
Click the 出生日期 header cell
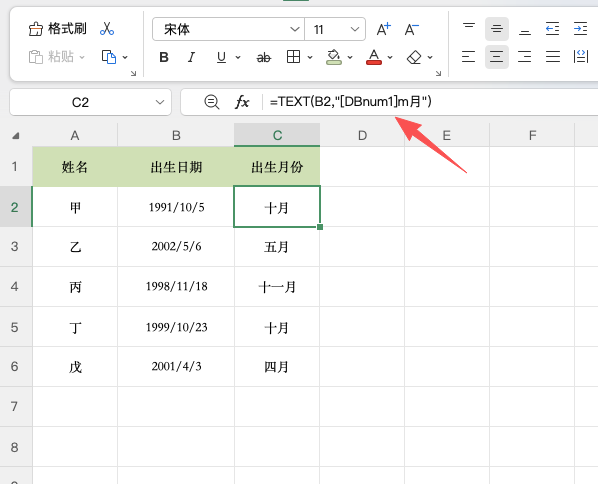click(176, 167)
